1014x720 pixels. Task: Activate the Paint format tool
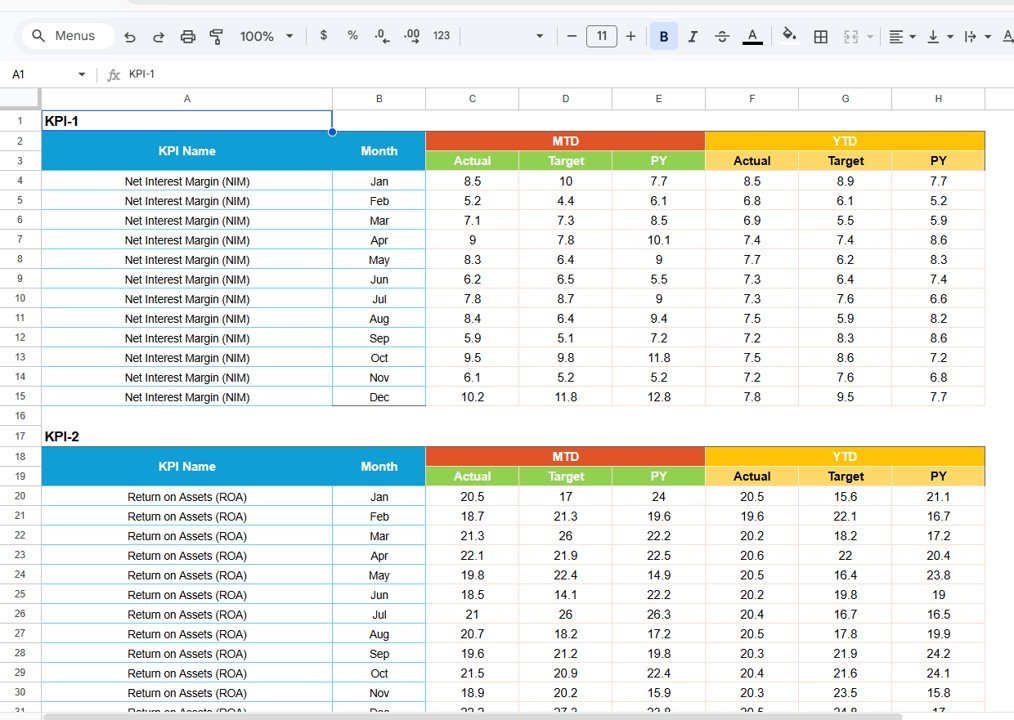click(x=216, y=36)
